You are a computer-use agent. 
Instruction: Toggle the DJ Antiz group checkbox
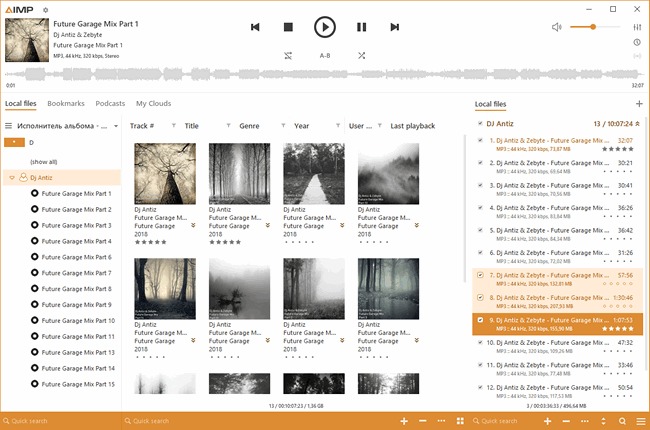(x=480, y=124)
